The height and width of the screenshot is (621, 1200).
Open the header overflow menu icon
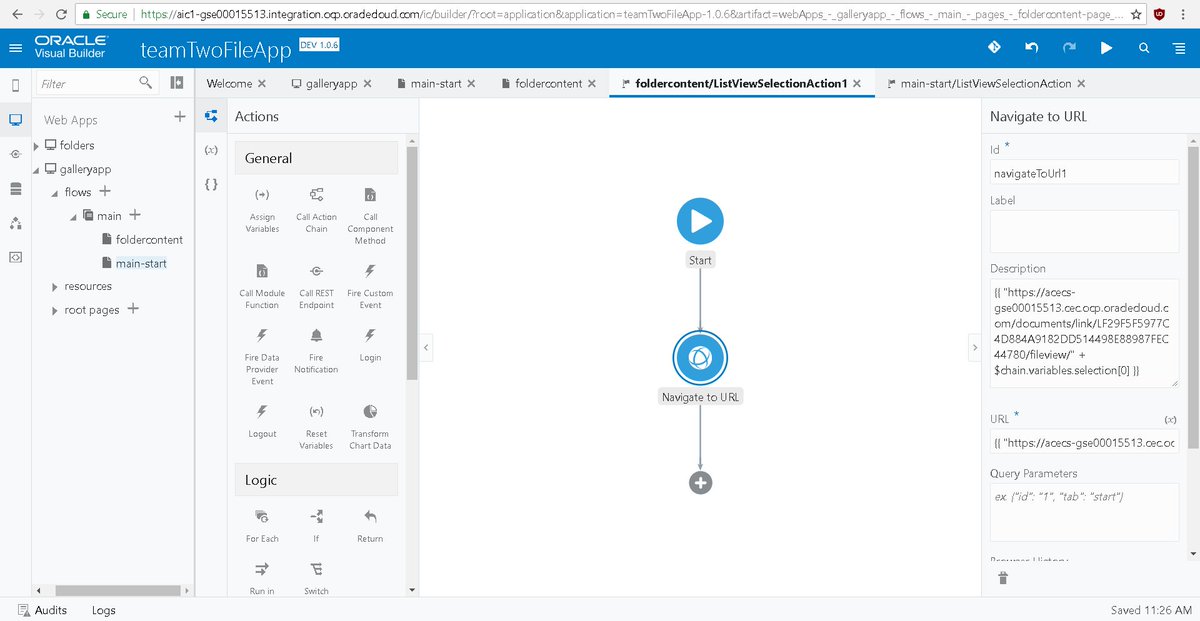point(1181,47)
